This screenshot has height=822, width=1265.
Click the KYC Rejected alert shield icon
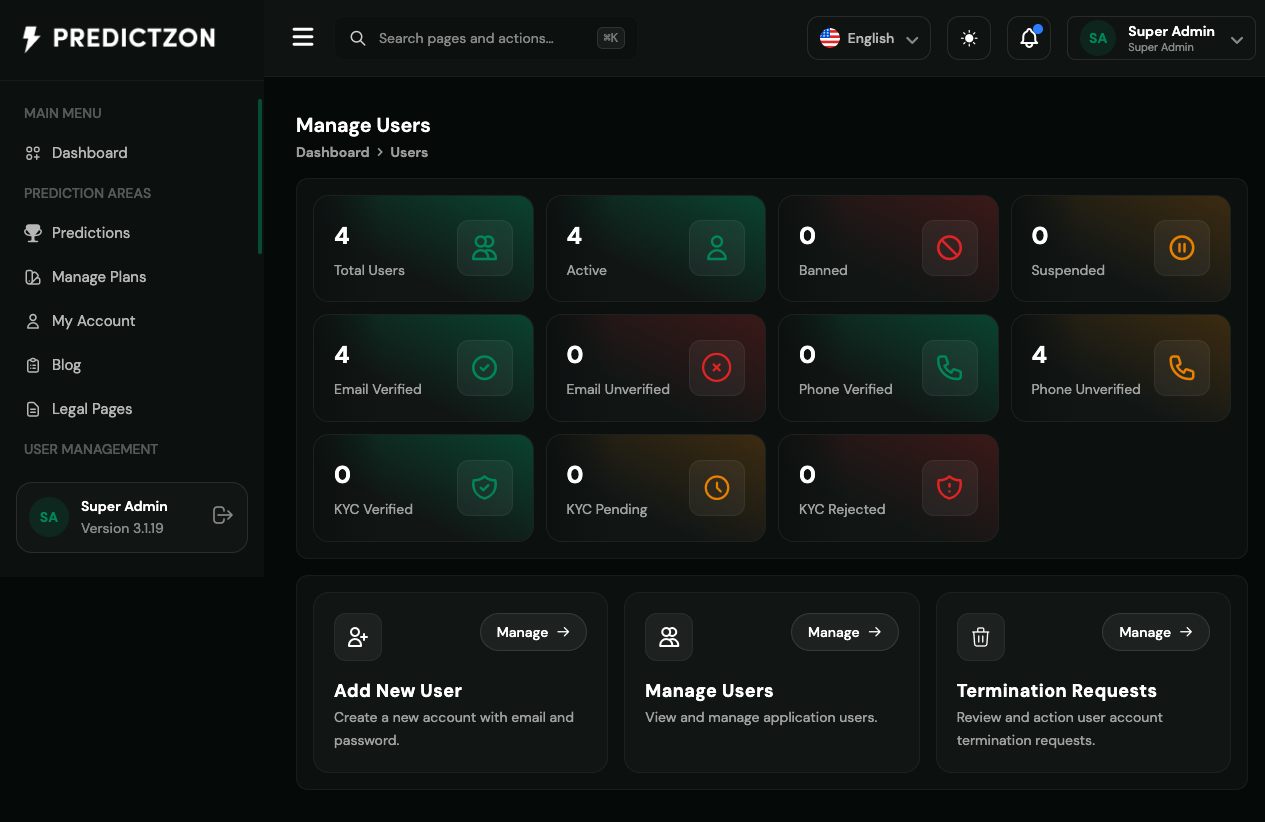click(x=949, y=487)
